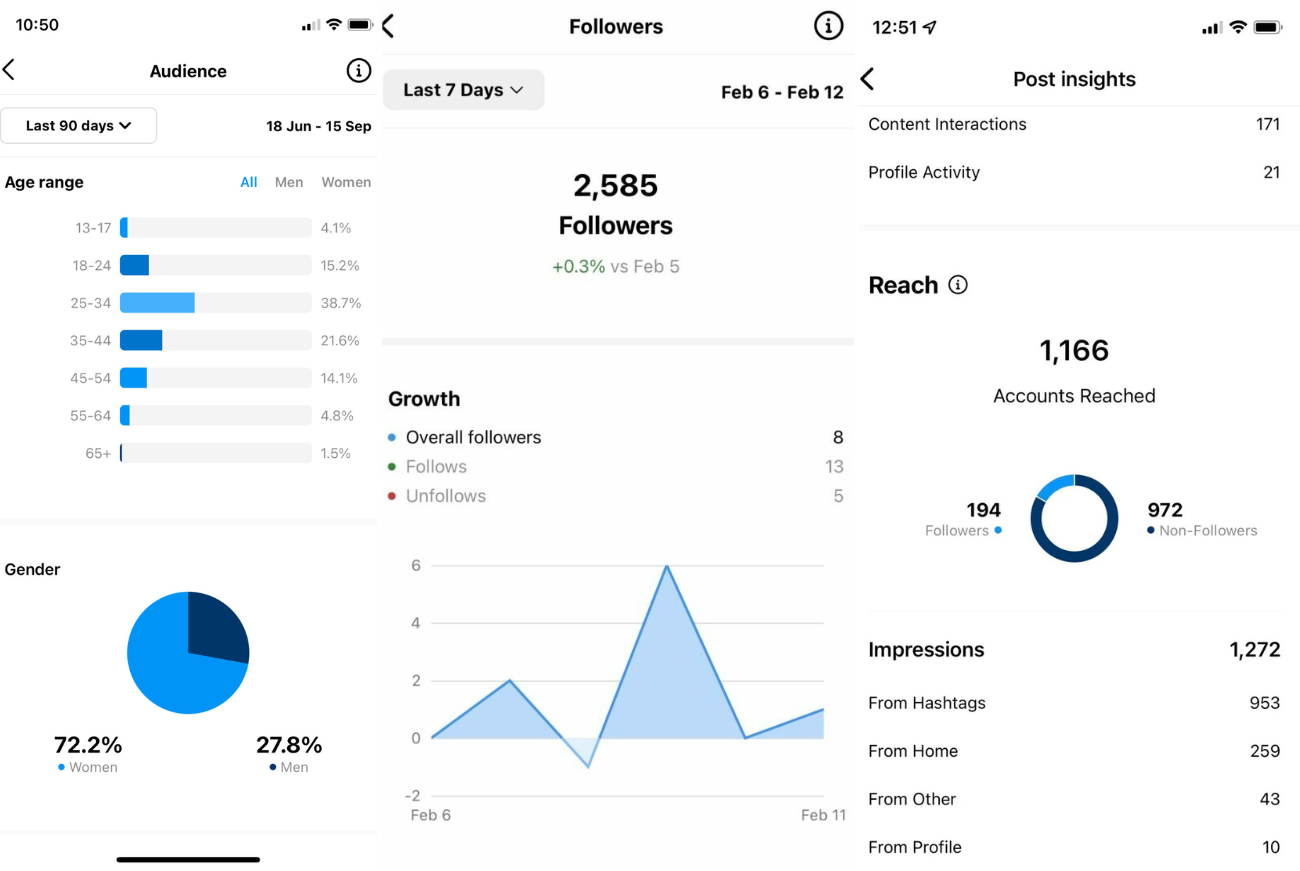
Task: Filter age range by Women
Action: (x=346, y=182)
